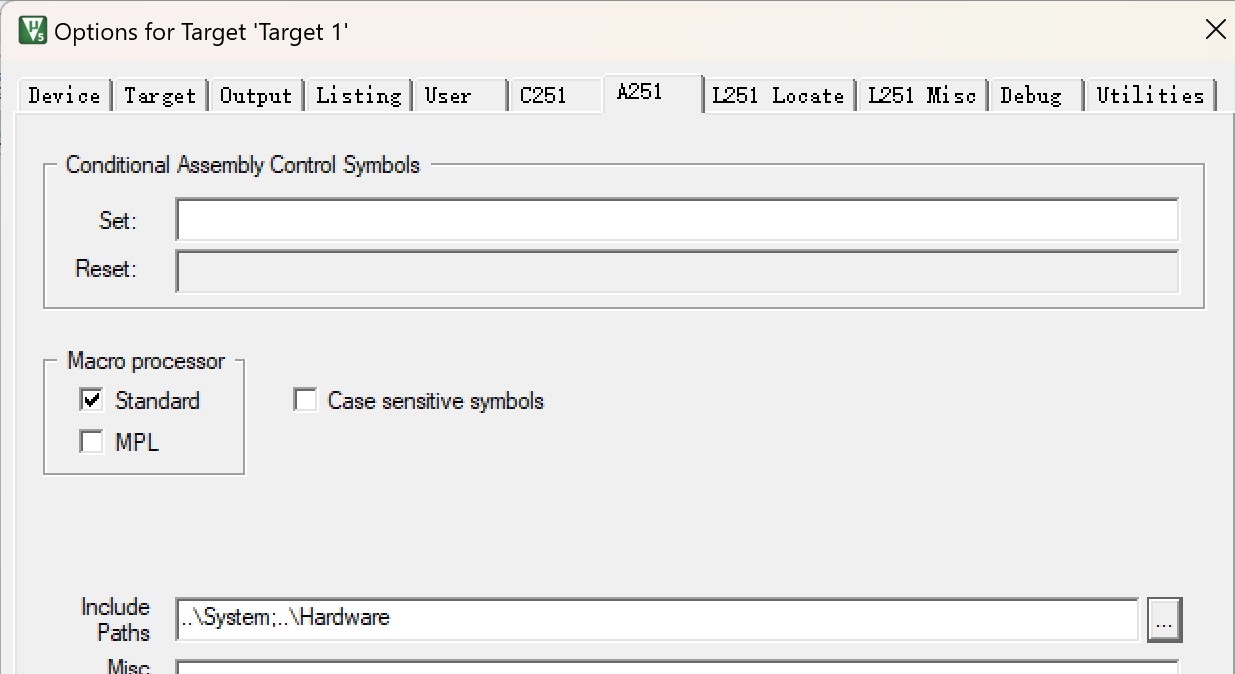Click the Include Paths text field
The height and width of the screenshot is (674, 1235).
657,619
